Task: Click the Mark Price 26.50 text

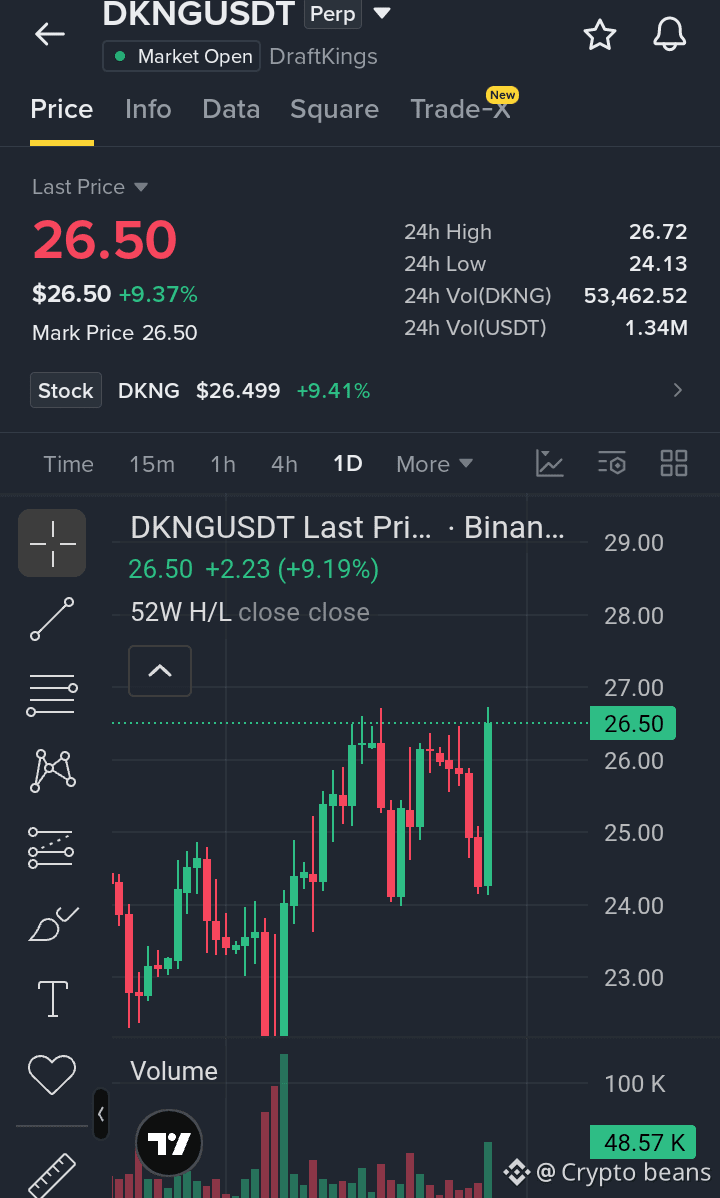Action: point(115,332)
